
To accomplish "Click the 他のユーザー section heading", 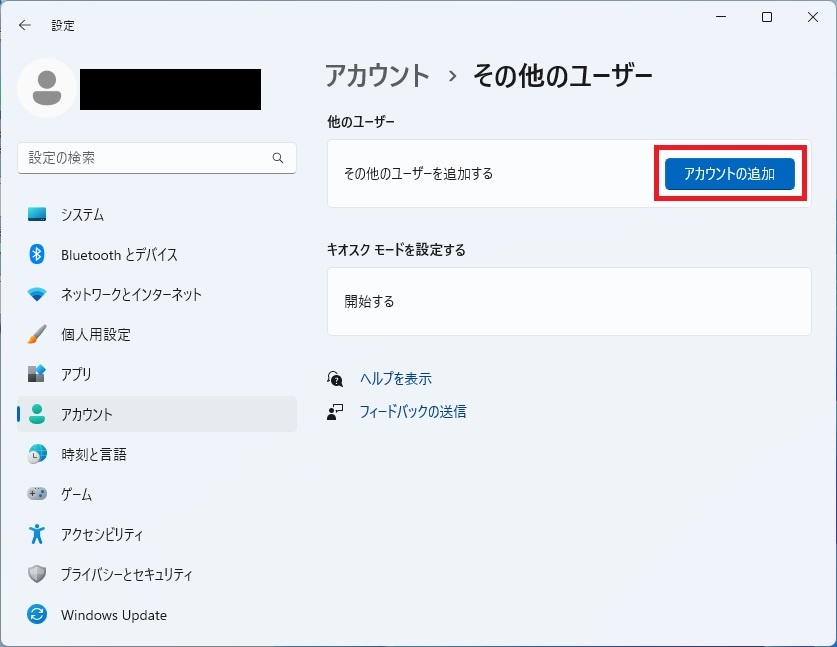I will click(x=361, y=122).
